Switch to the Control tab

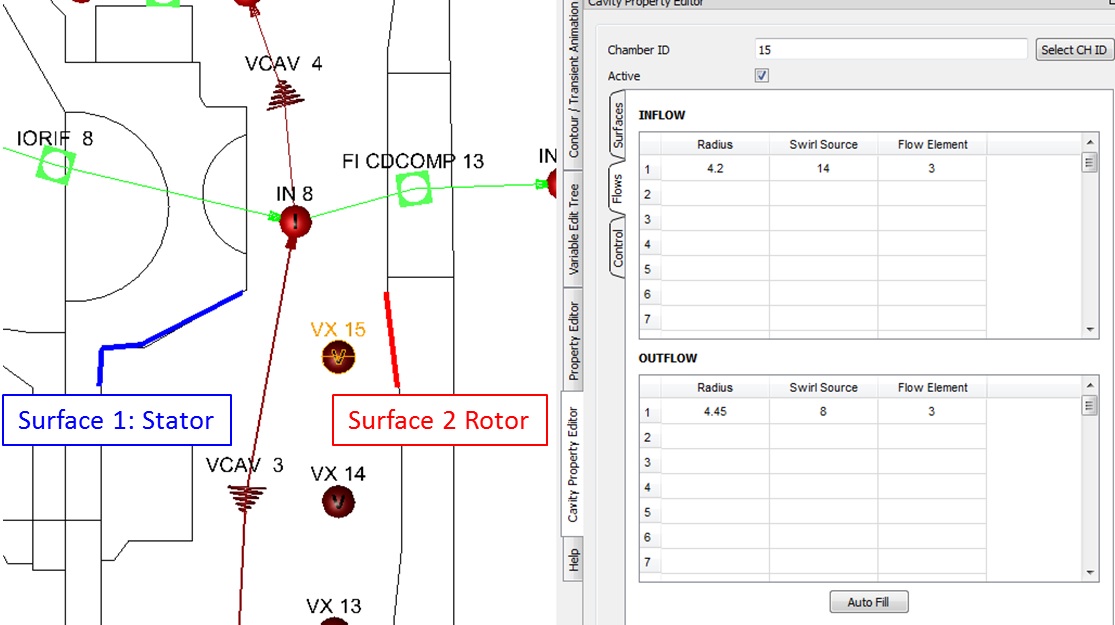click(618, 248)
